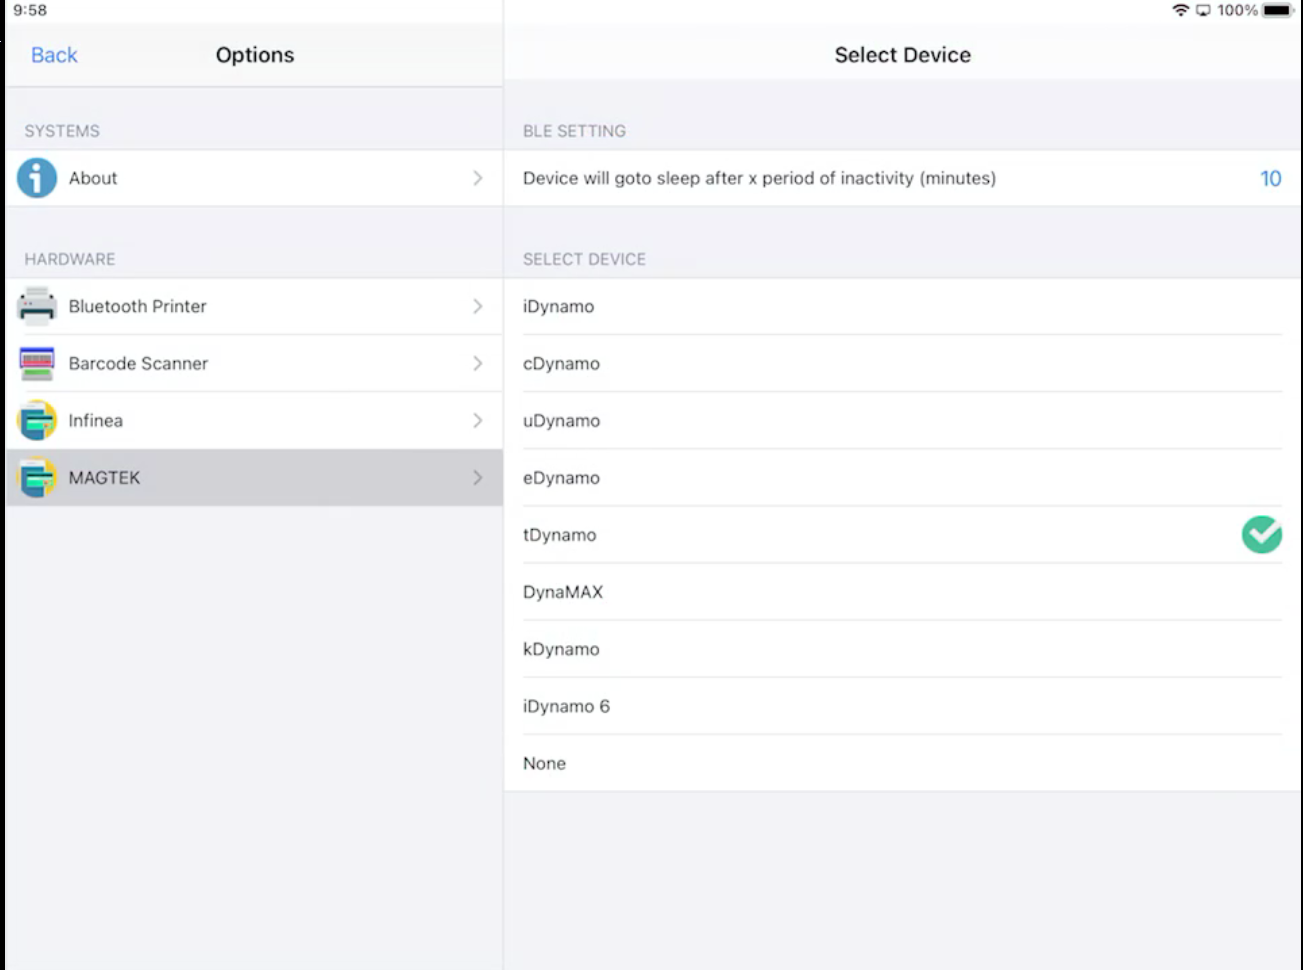Image resolution: width=1303 pixels, height=970 pixels.
Task: Tap the screen mirroring status icon
Action: click(x=1203, y=10)
